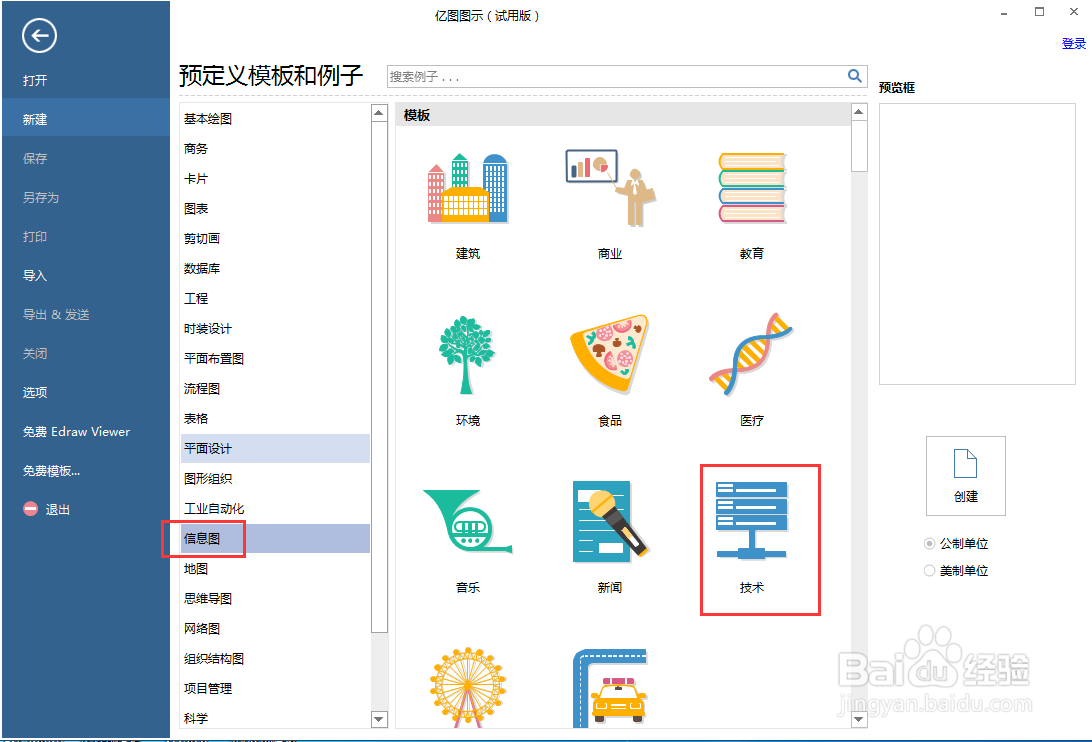
Task: Select 基本绘图 category
Action: (x=275, y=118)
